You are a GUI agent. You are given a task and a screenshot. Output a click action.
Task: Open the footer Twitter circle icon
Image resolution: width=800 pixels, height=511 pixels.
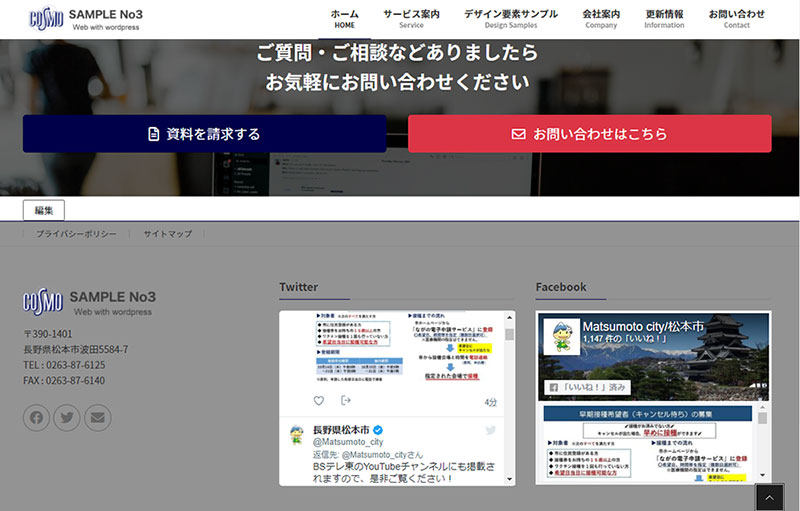click(x=67, y=417)
